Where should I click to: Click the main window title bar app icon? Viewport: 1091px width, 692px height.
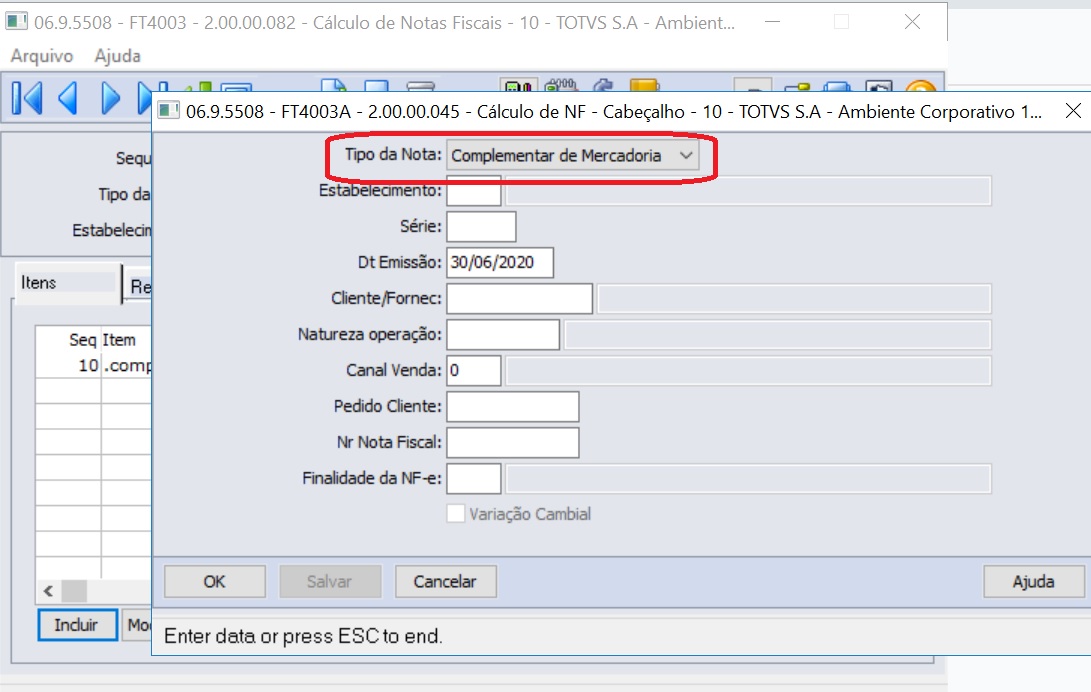(17, 22)
